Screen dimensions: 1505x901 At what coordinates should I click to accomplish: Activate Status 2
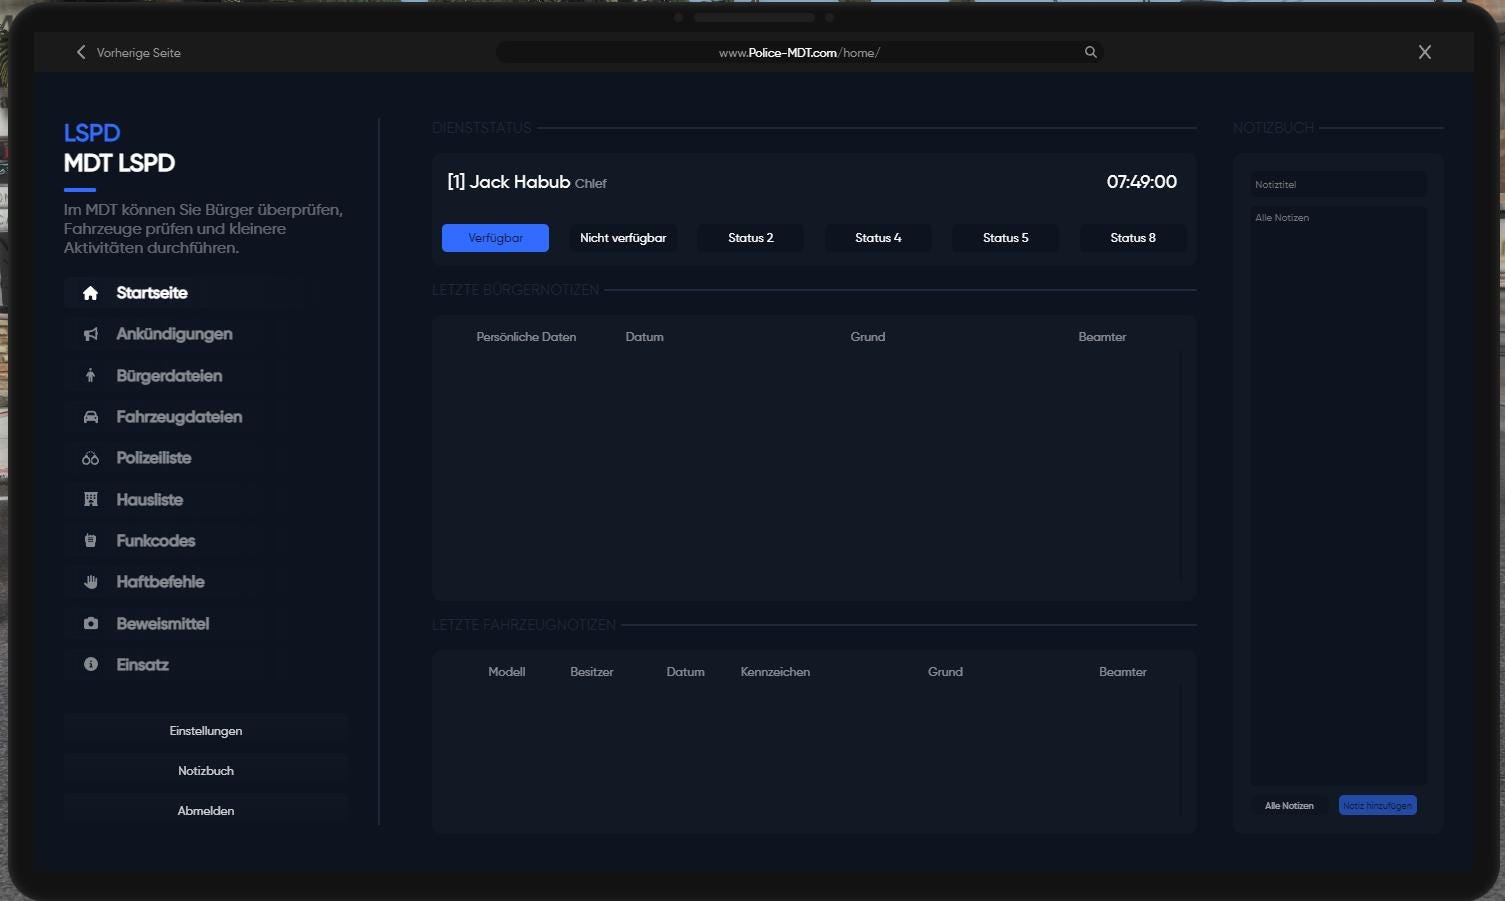(750, 237)
